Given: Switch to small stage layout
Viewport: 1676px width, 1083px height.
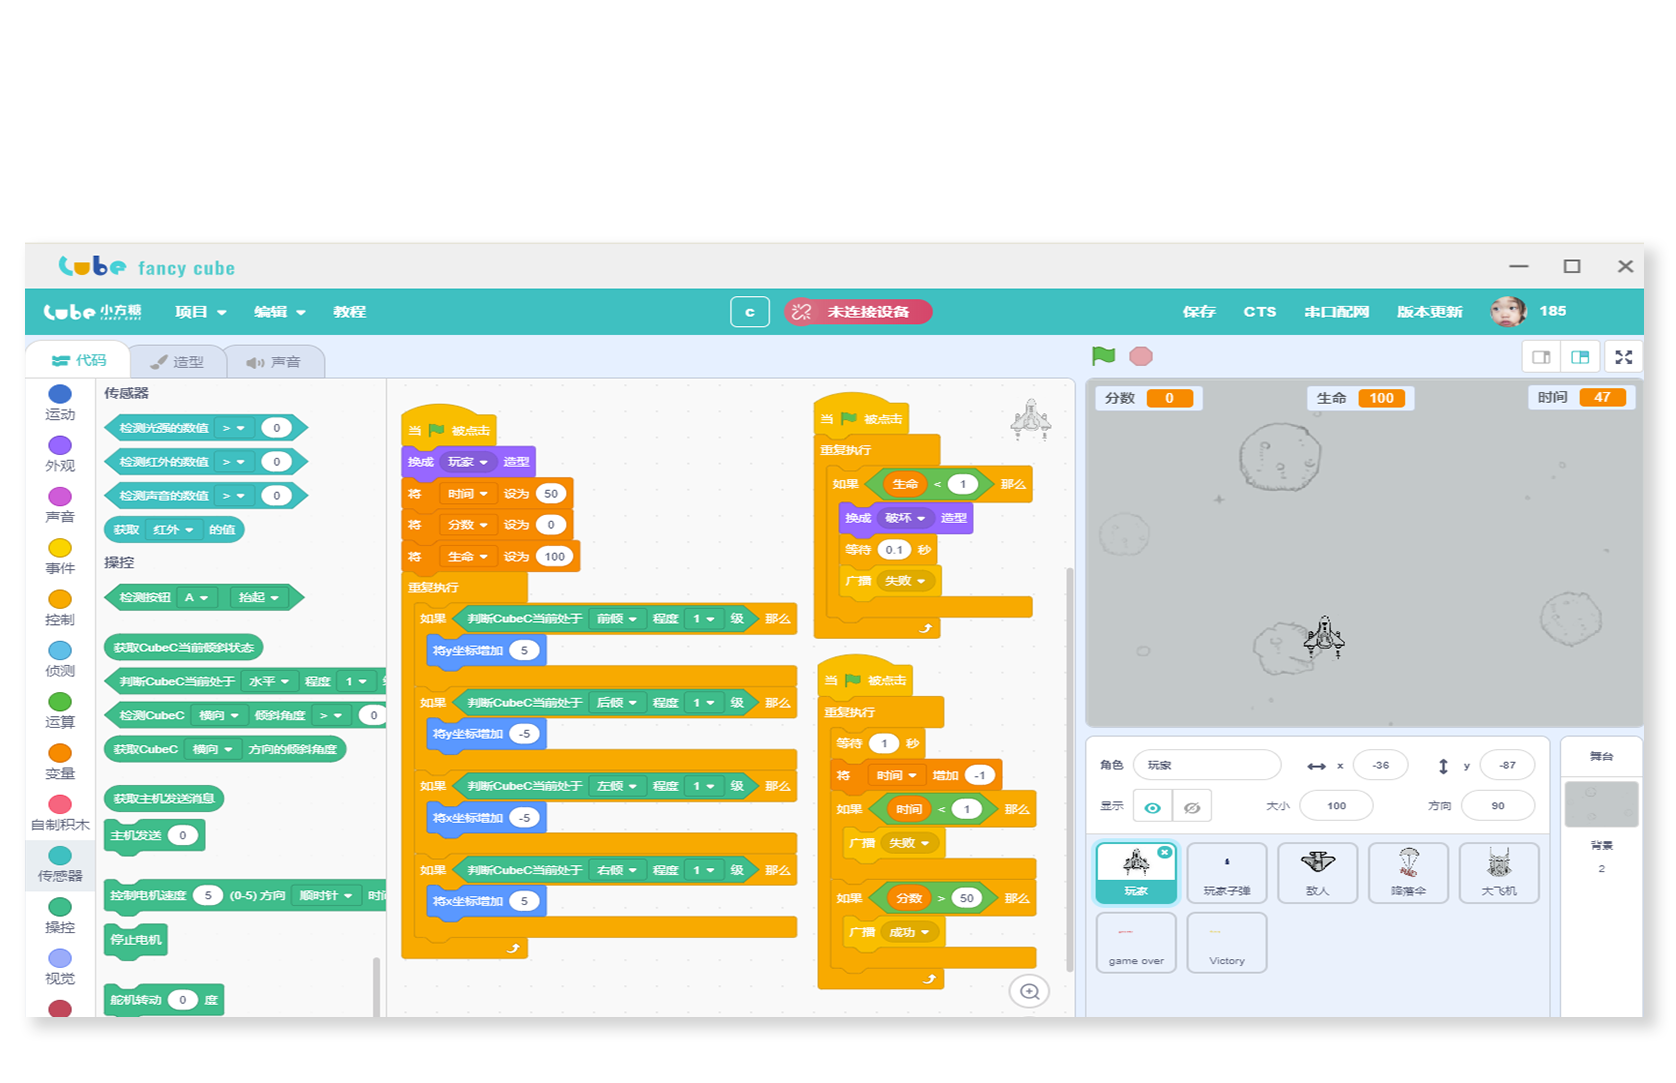Looking at the screenshot, I should pos(1541,357).
